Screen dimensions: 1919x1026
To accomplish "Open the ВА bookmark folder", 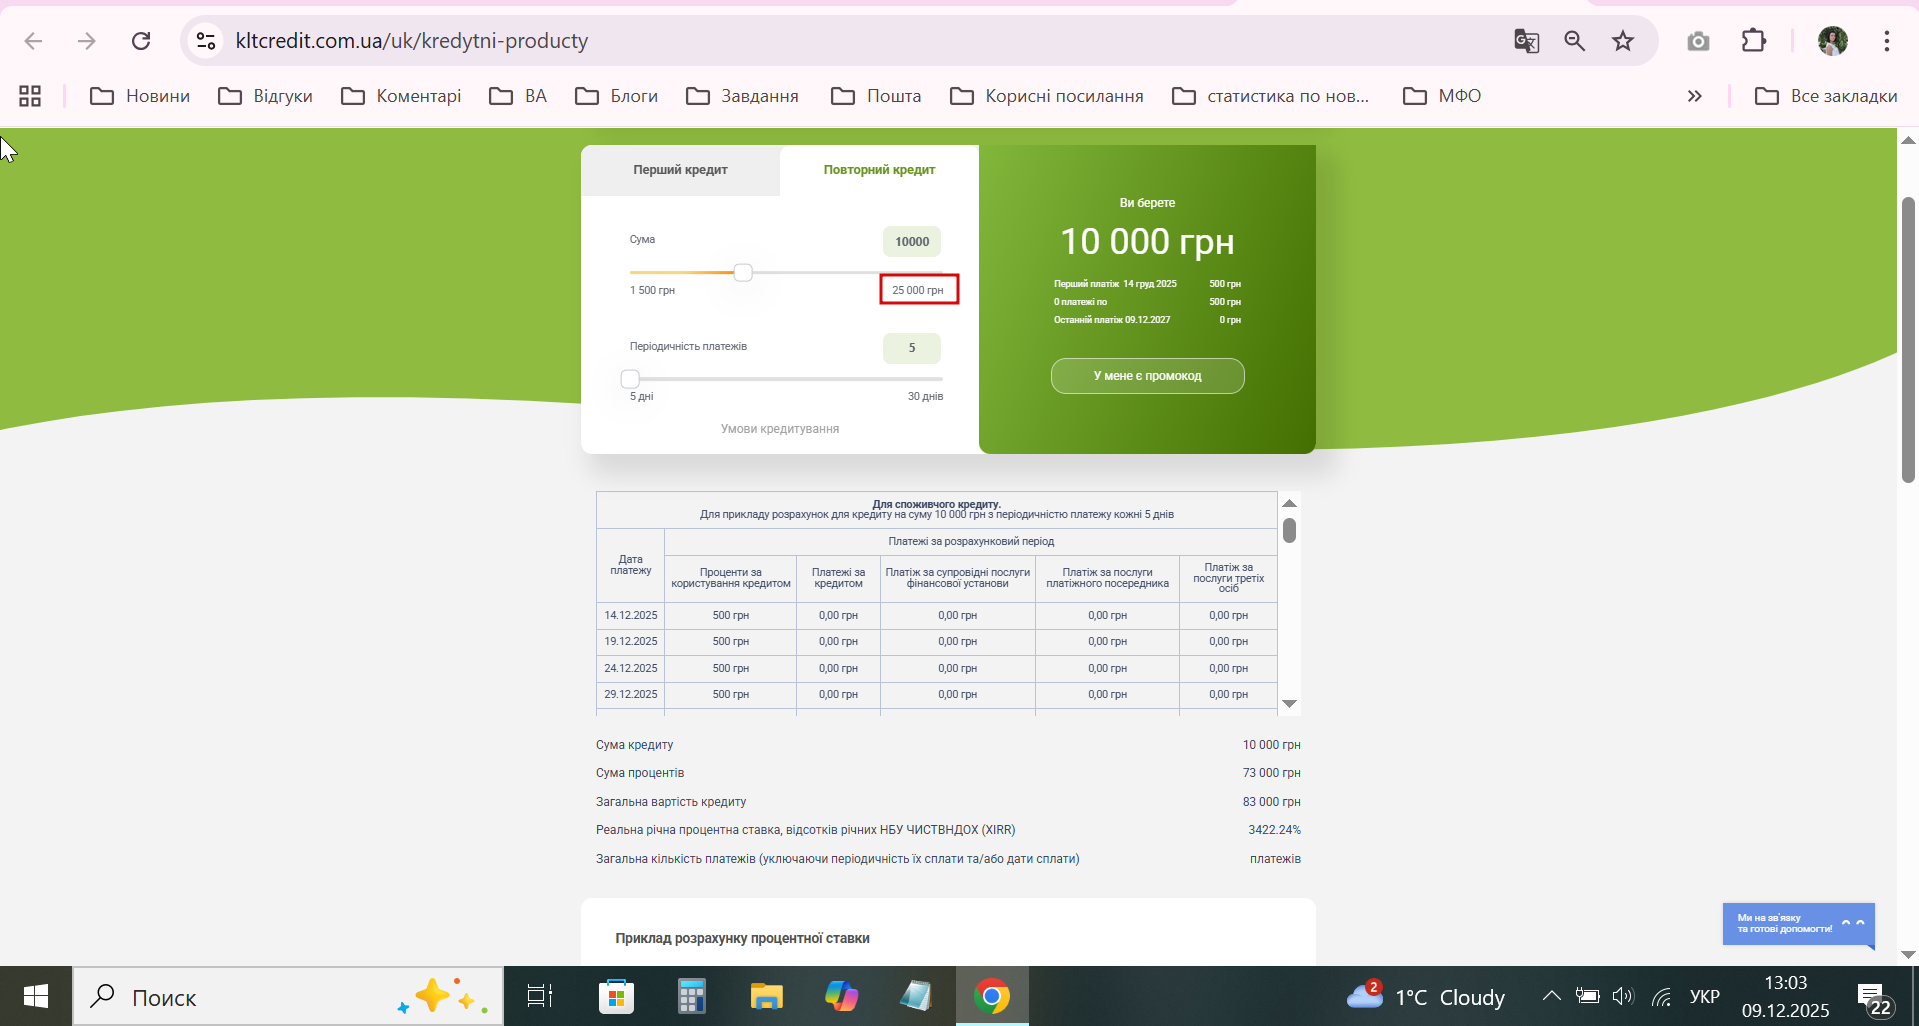I will point(518,96).
